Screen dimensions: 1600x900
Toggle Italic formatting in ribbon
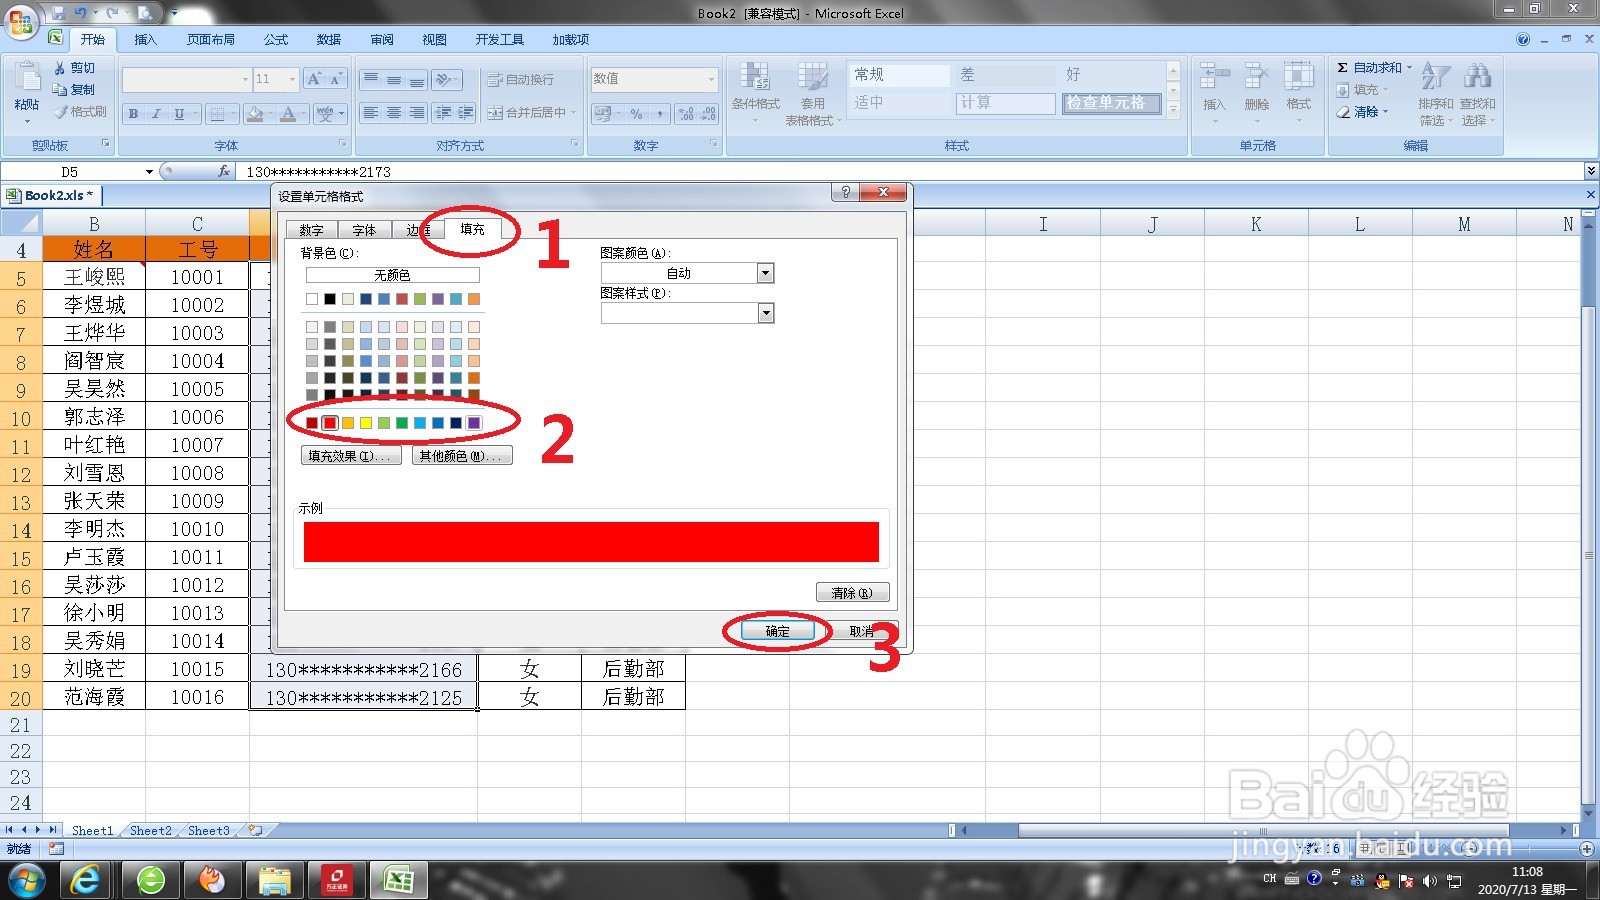pos(156,114)
